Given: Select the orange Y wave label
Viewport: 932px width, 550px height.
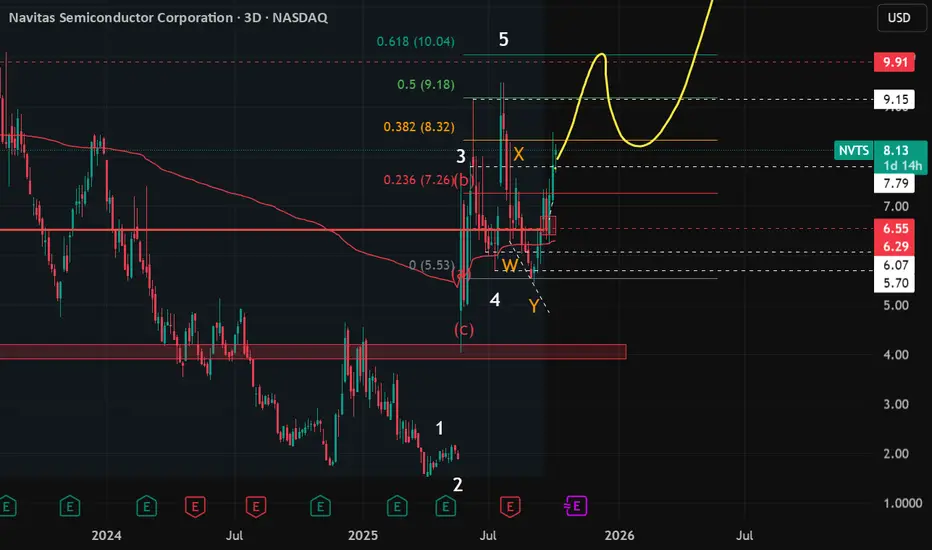Looking at the screenshot, I should pos(534,306).
